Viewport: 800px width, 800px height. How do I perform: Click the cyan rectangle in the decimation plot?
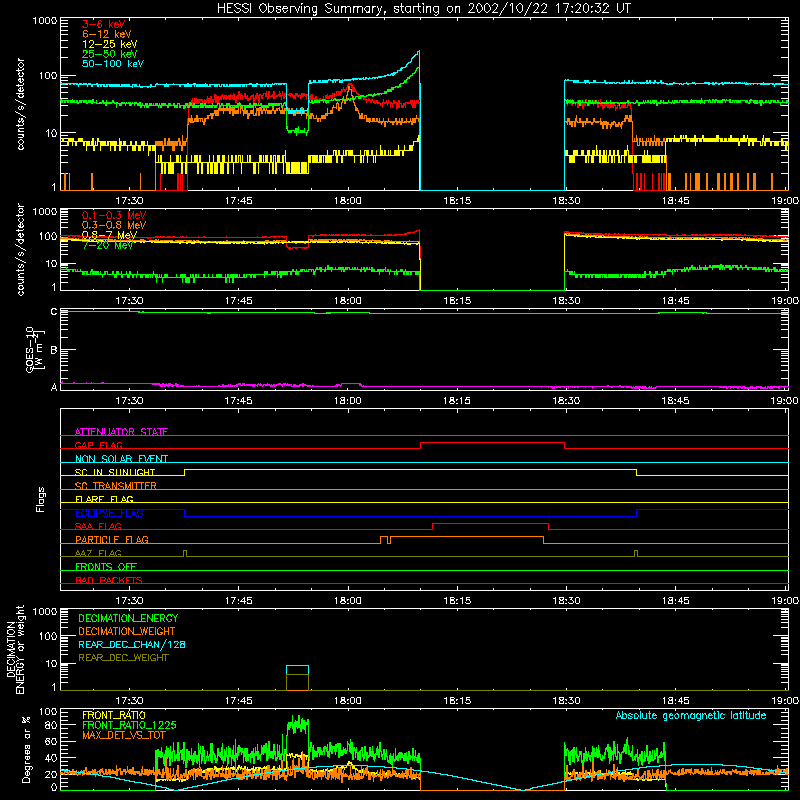pyautogui.click(x=297, y=670)
